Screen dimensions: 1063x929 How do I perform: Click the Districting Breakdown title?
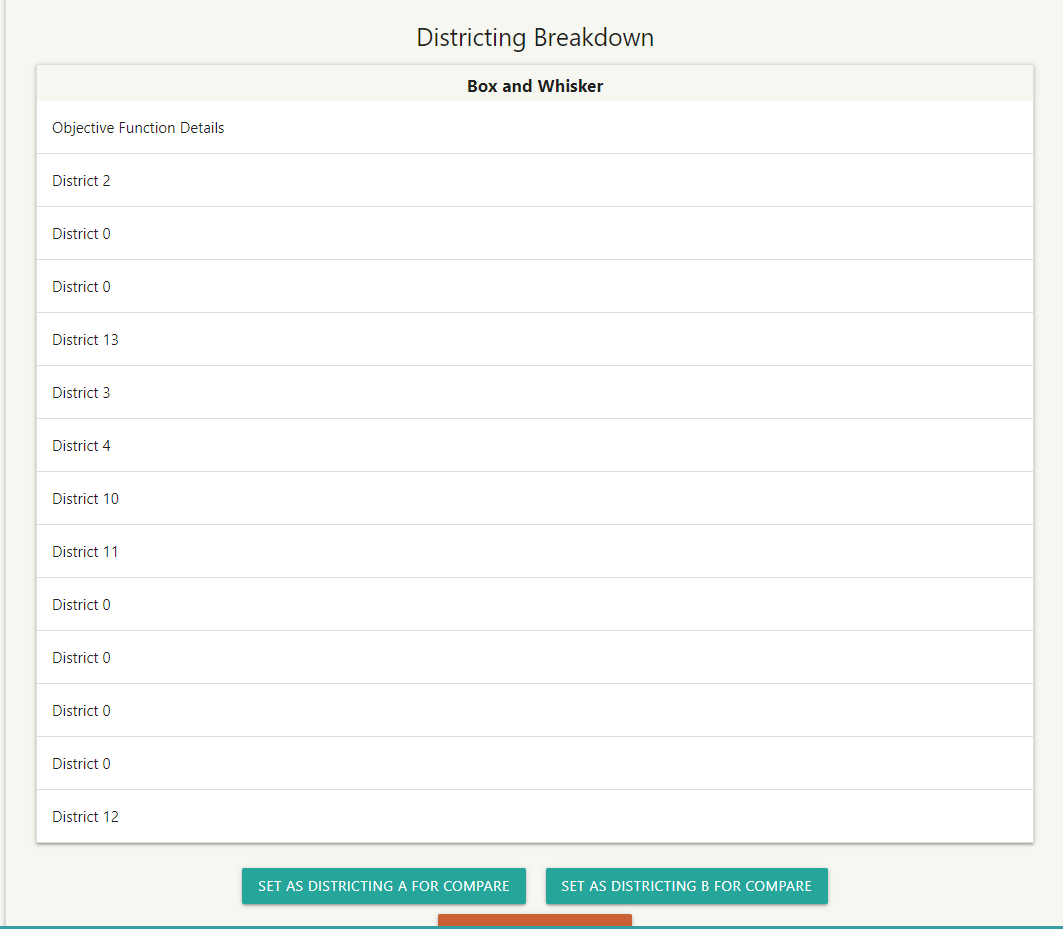[x=534, y=37]
